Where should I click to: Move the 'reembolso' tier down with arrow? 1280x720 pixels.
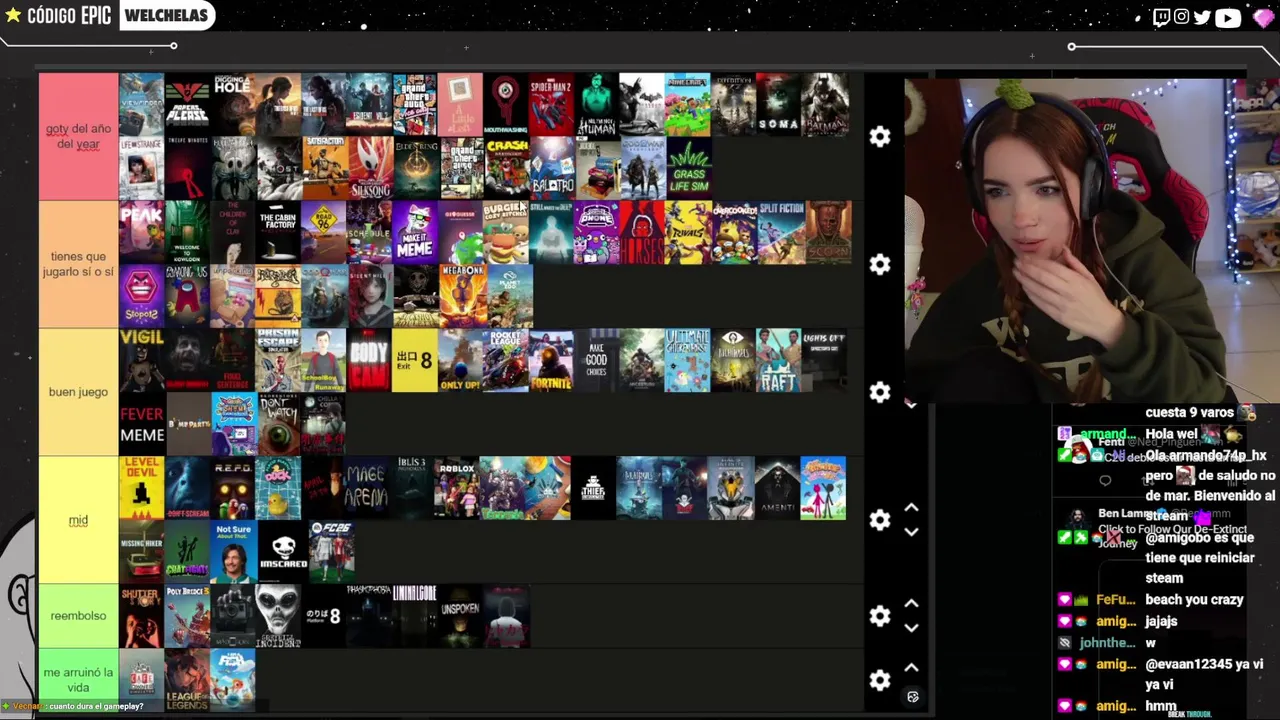(x=911, y=628)
